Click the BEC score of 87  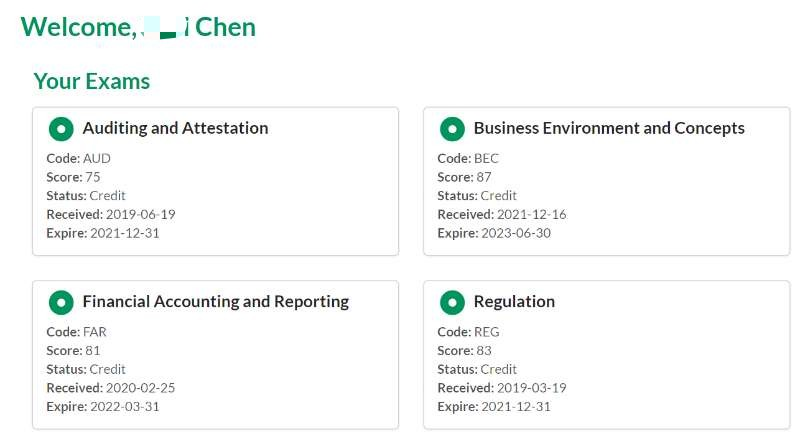484,177
